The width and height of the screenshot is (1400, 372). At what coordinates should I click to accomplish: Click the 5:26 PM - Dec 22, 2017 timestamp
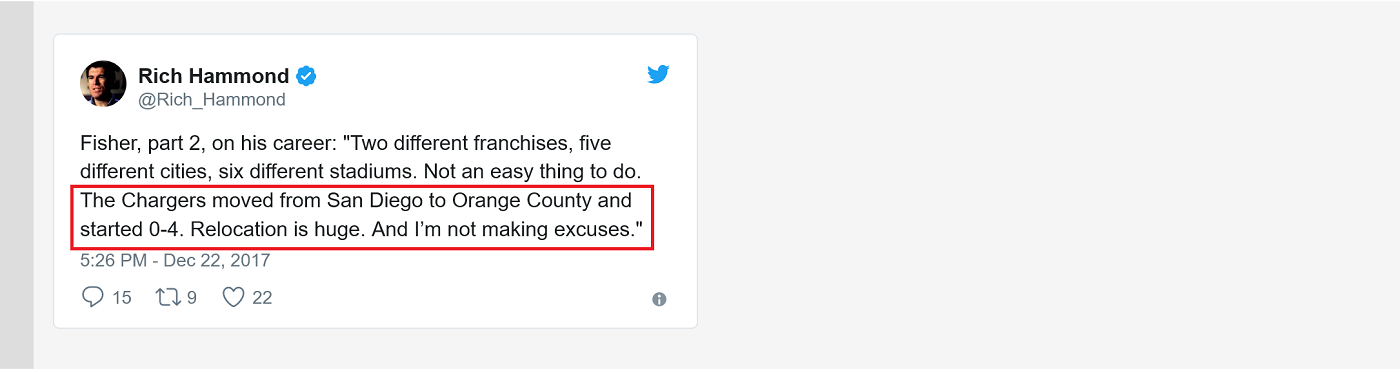pos(175,261)
